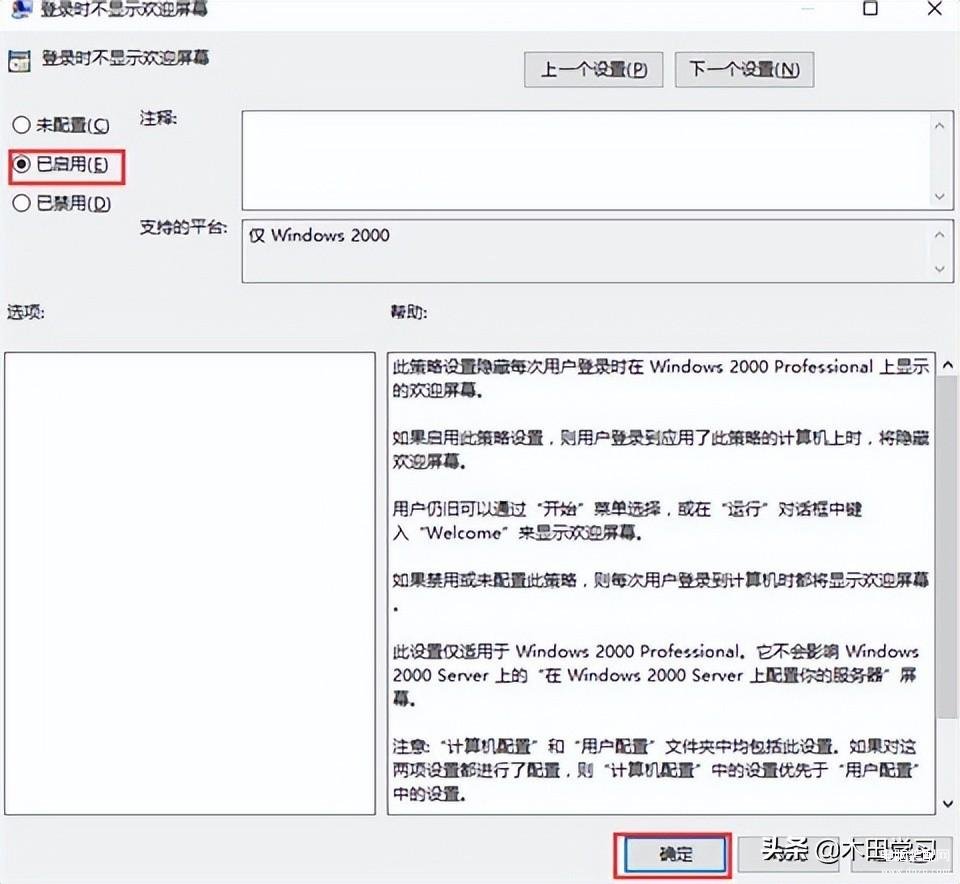960x884 pixels.
Task: Click help line mentioning "Welcome" 来显示欢迎屏幕
Action: pyautogui.click(x=518, y=533)
